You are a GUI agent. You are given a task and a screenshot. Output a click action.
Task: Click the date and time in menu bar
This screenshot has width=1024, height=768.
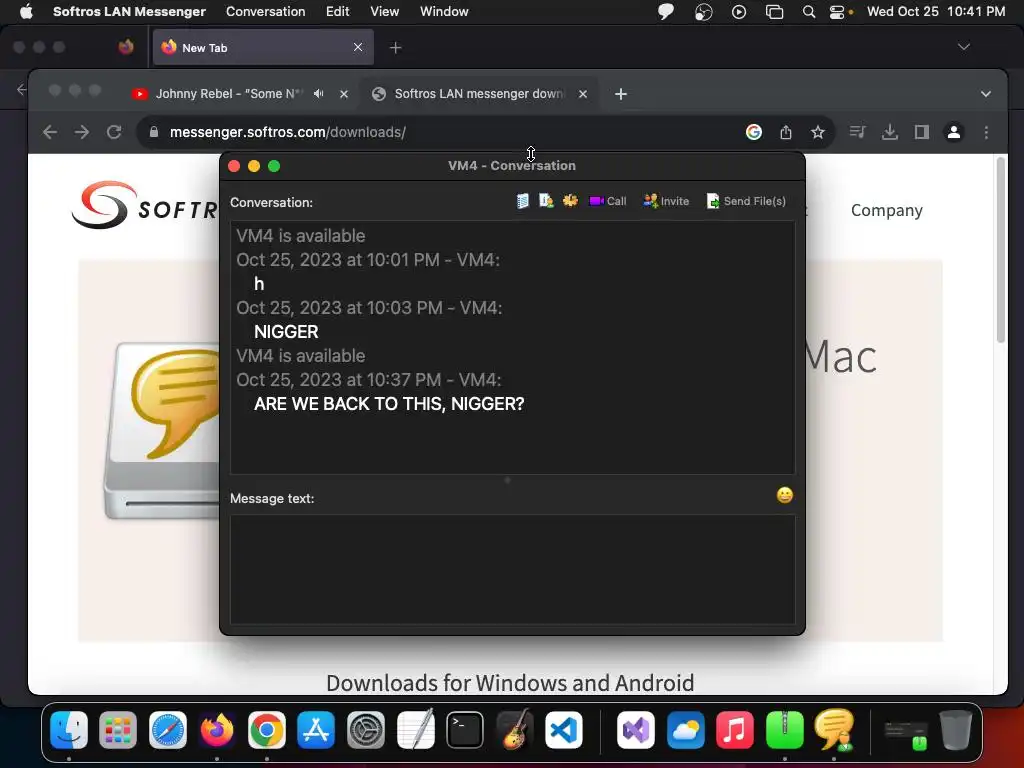[x=936, y=11]
